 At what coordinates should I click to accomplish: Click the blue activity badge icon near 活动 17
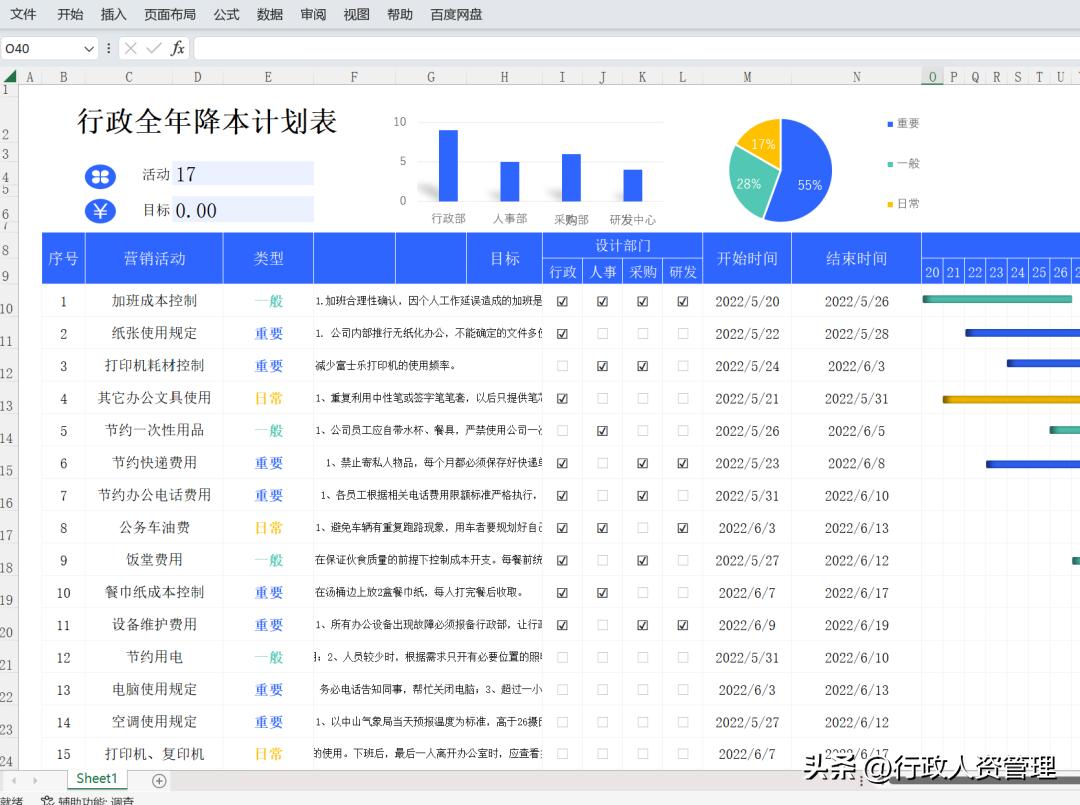[100, 176]
